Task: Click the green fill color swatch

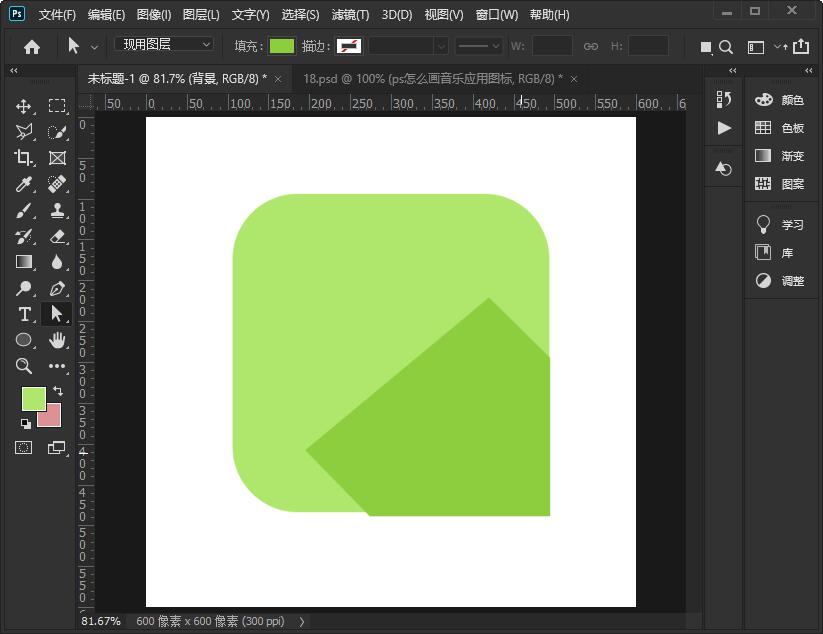Action: [282, 46]
